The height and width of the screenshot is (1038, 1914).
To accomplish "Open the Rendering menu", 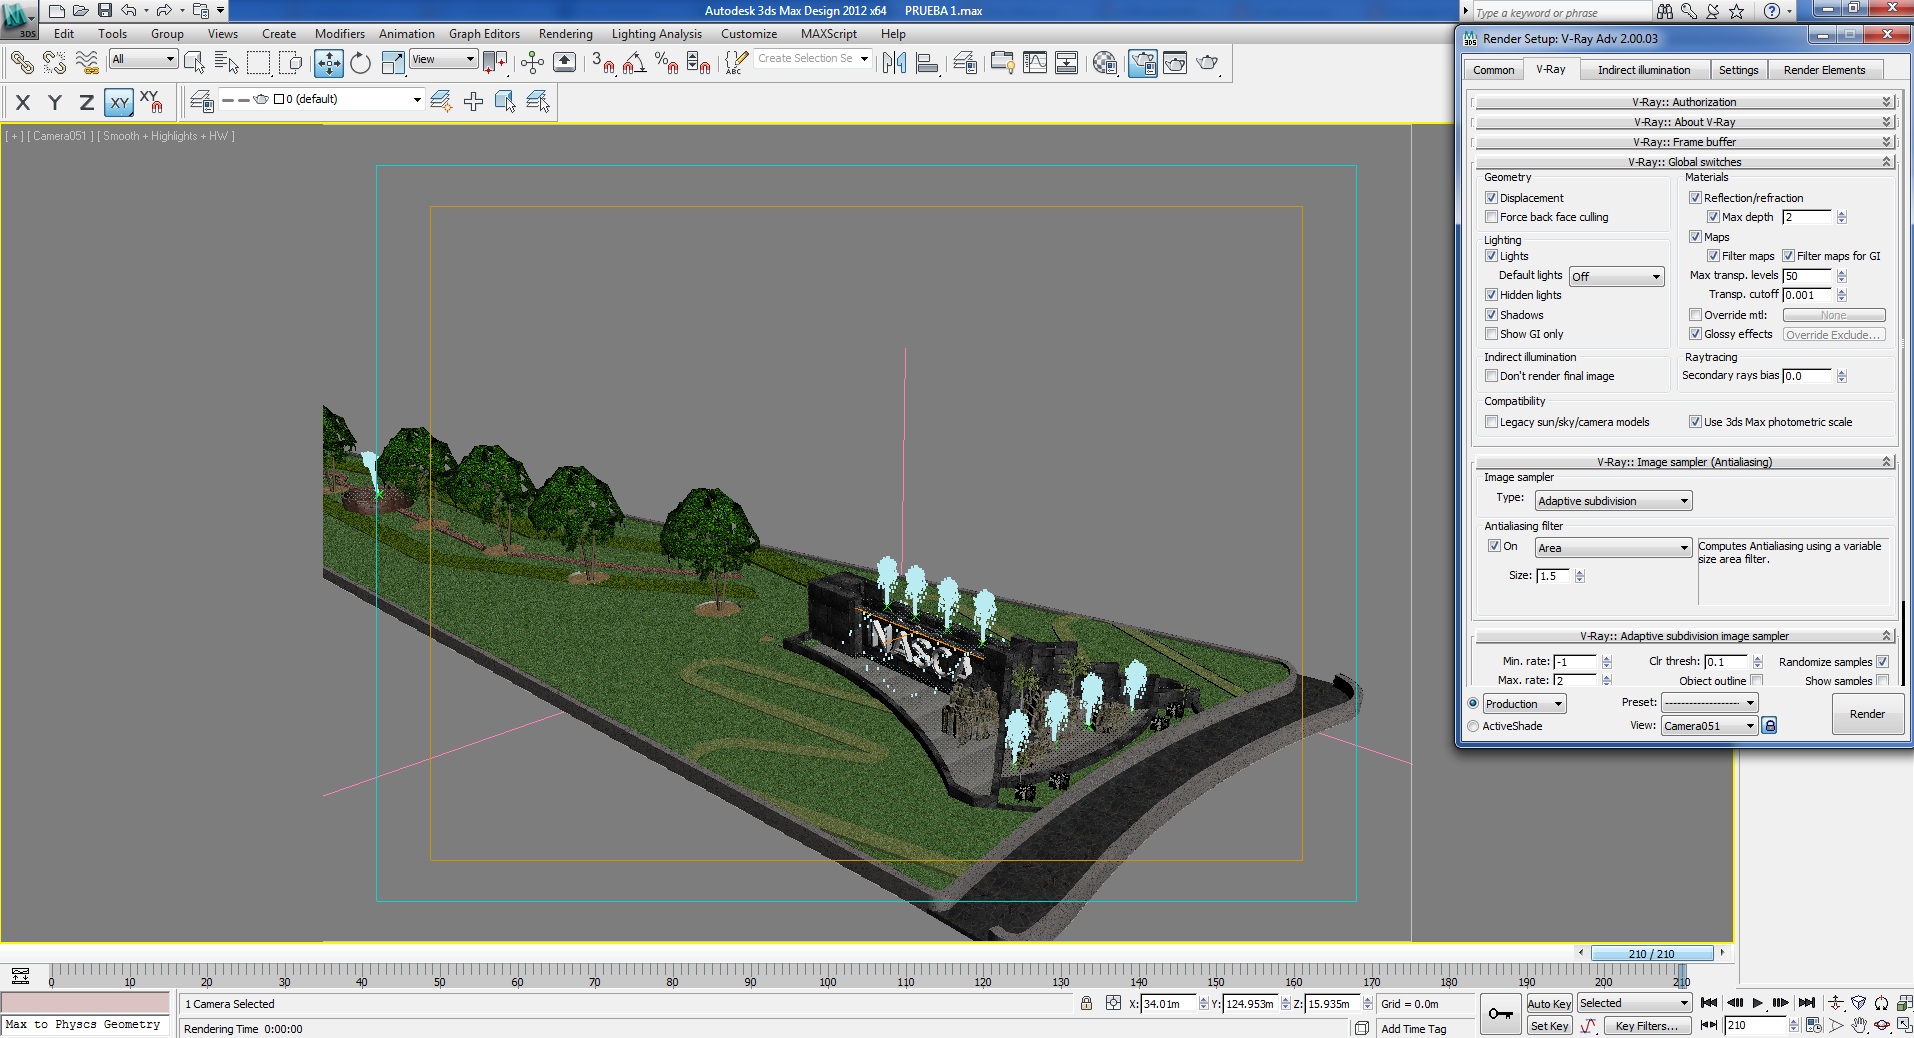I will coord(565,34).
